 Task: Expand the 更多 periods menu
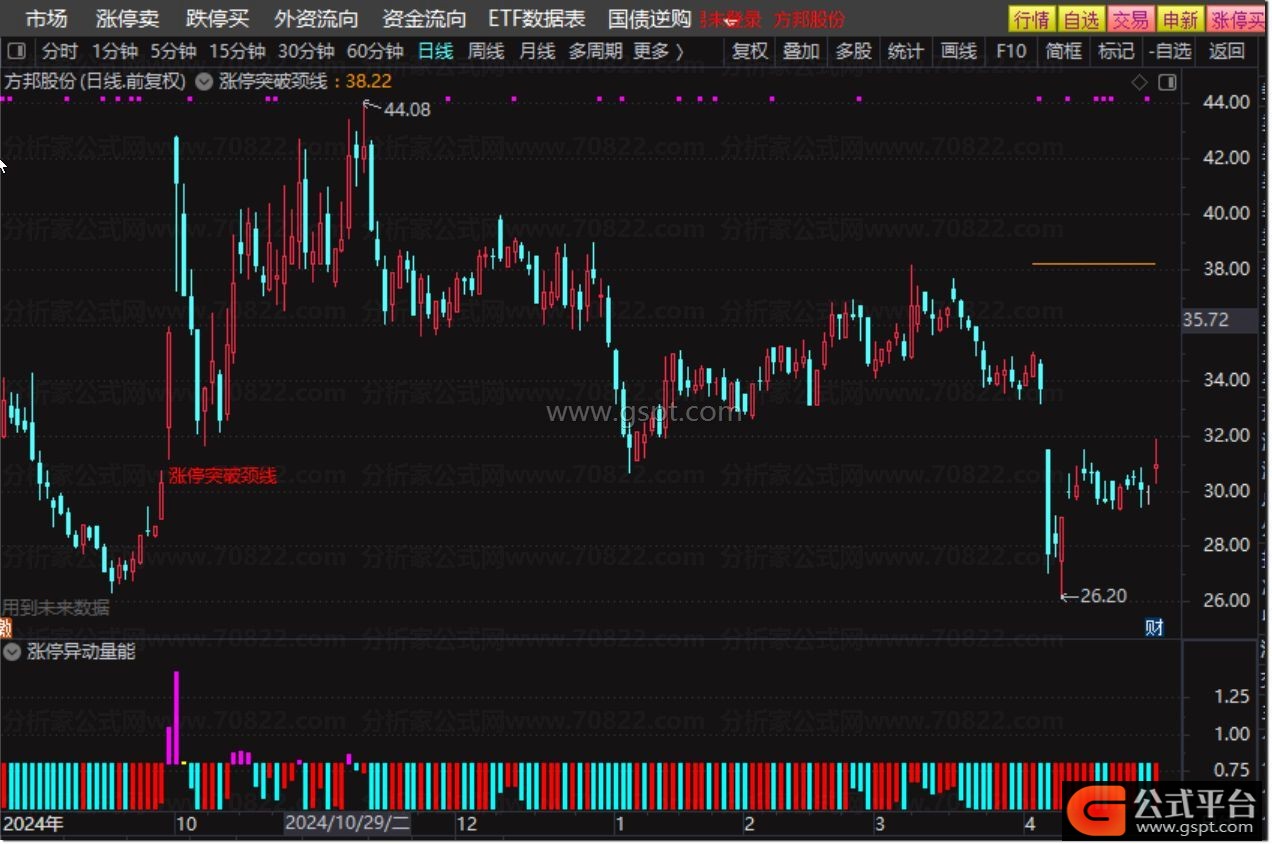(x=659, y=51)
